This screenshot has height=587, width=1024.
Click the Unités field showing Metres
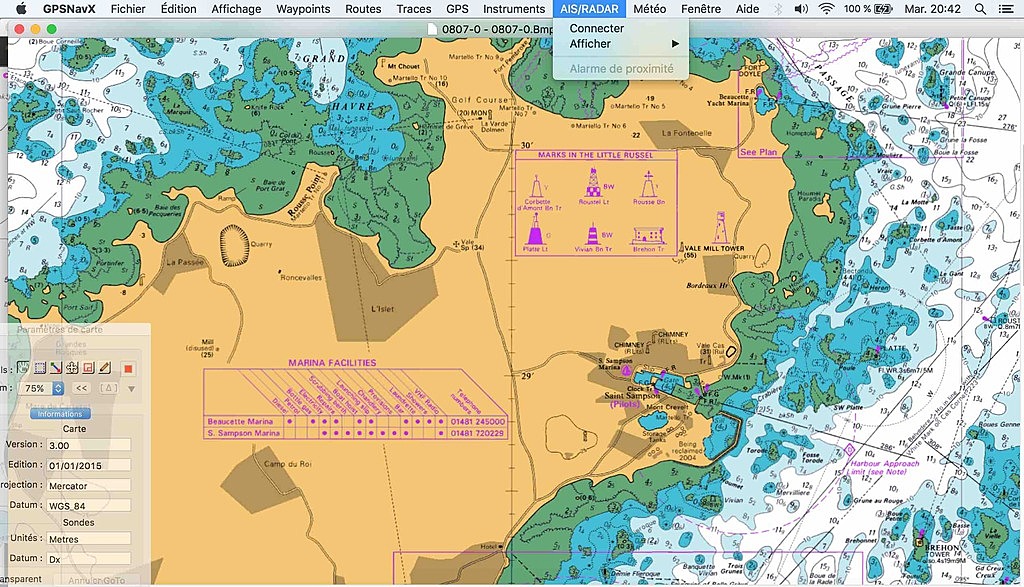click(88, 539)
